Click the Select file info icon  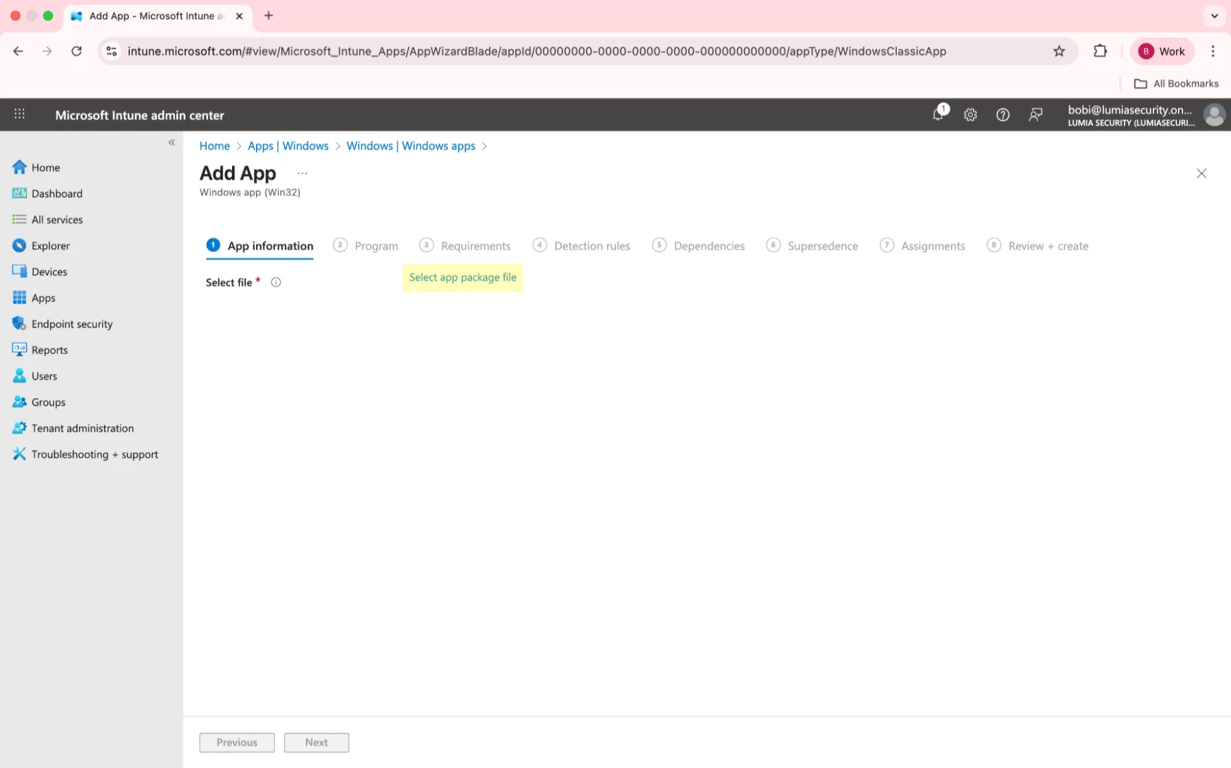coord(276,282)
